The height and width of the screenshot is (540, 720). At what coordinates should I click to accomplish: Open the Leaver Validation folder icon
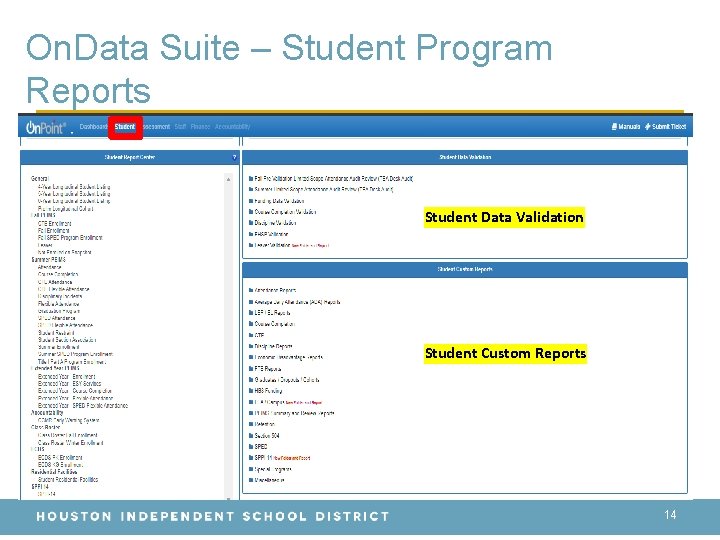(x=251, y=245)
